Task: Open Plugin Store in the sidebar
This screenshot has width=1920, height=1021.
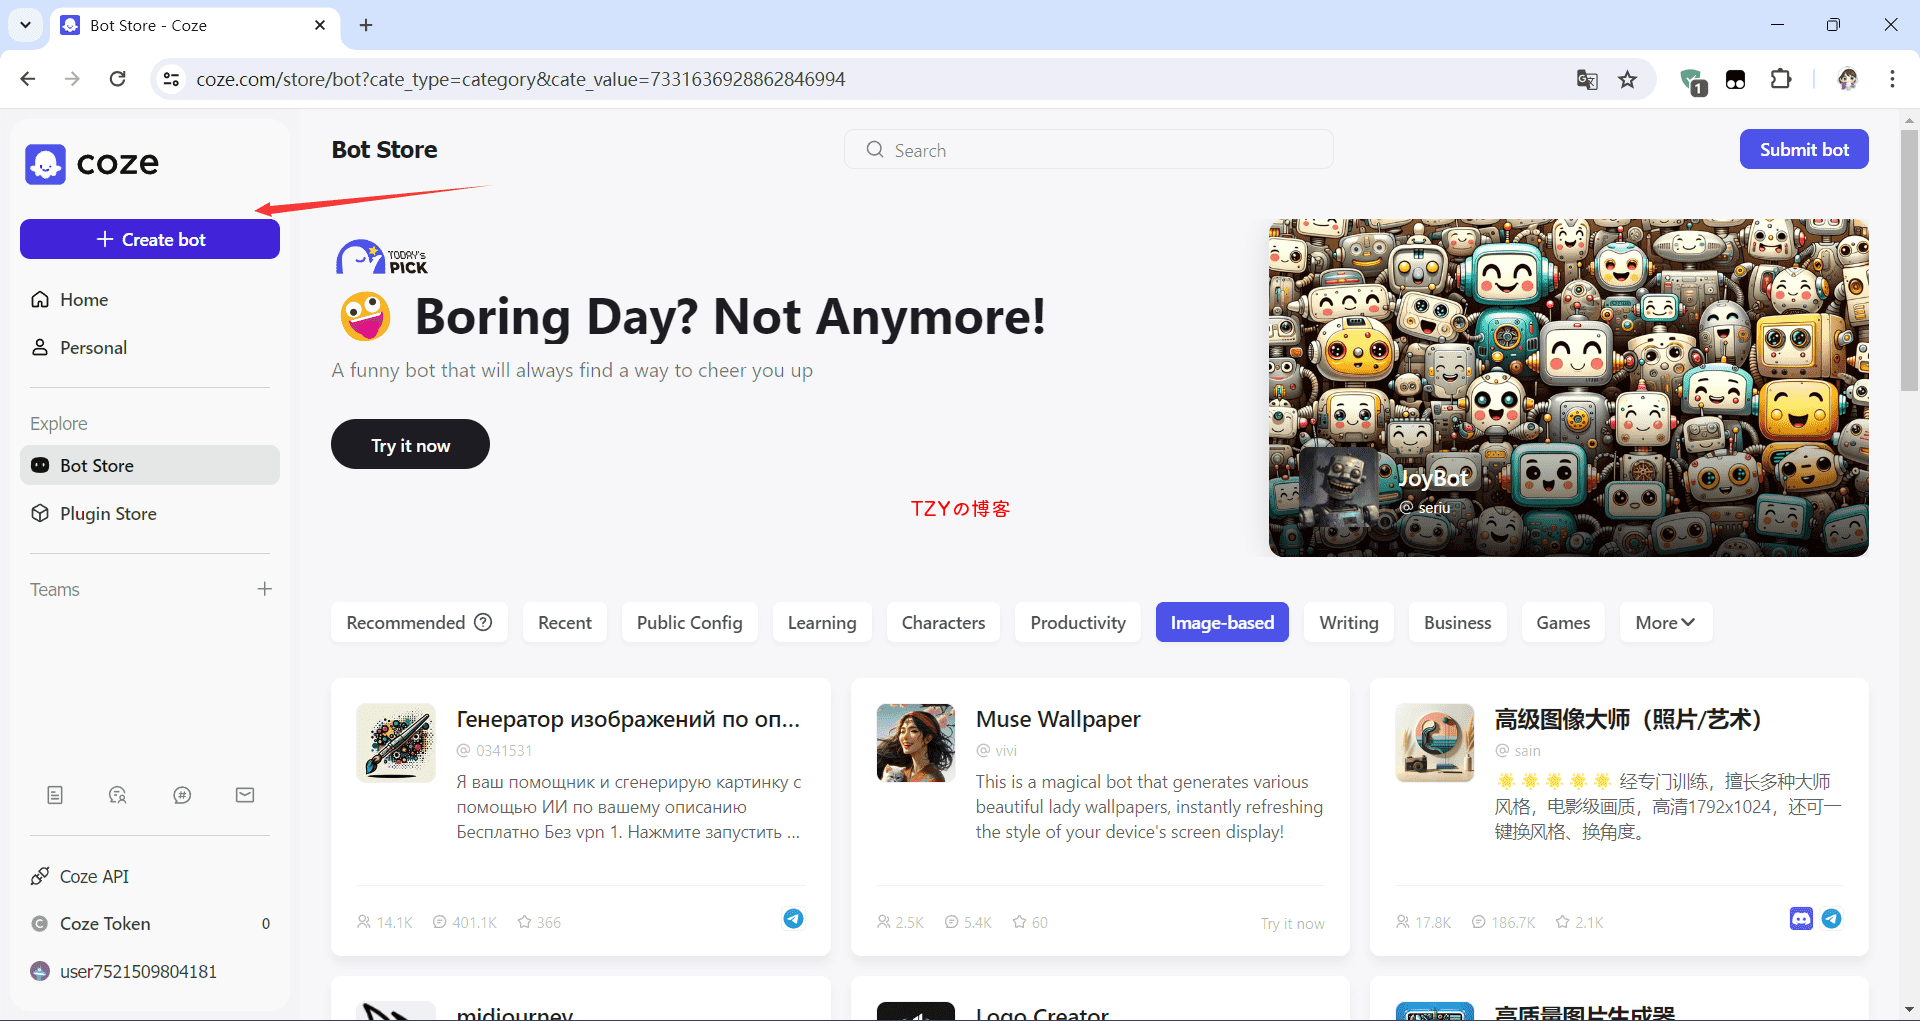Action: [108, 514]
